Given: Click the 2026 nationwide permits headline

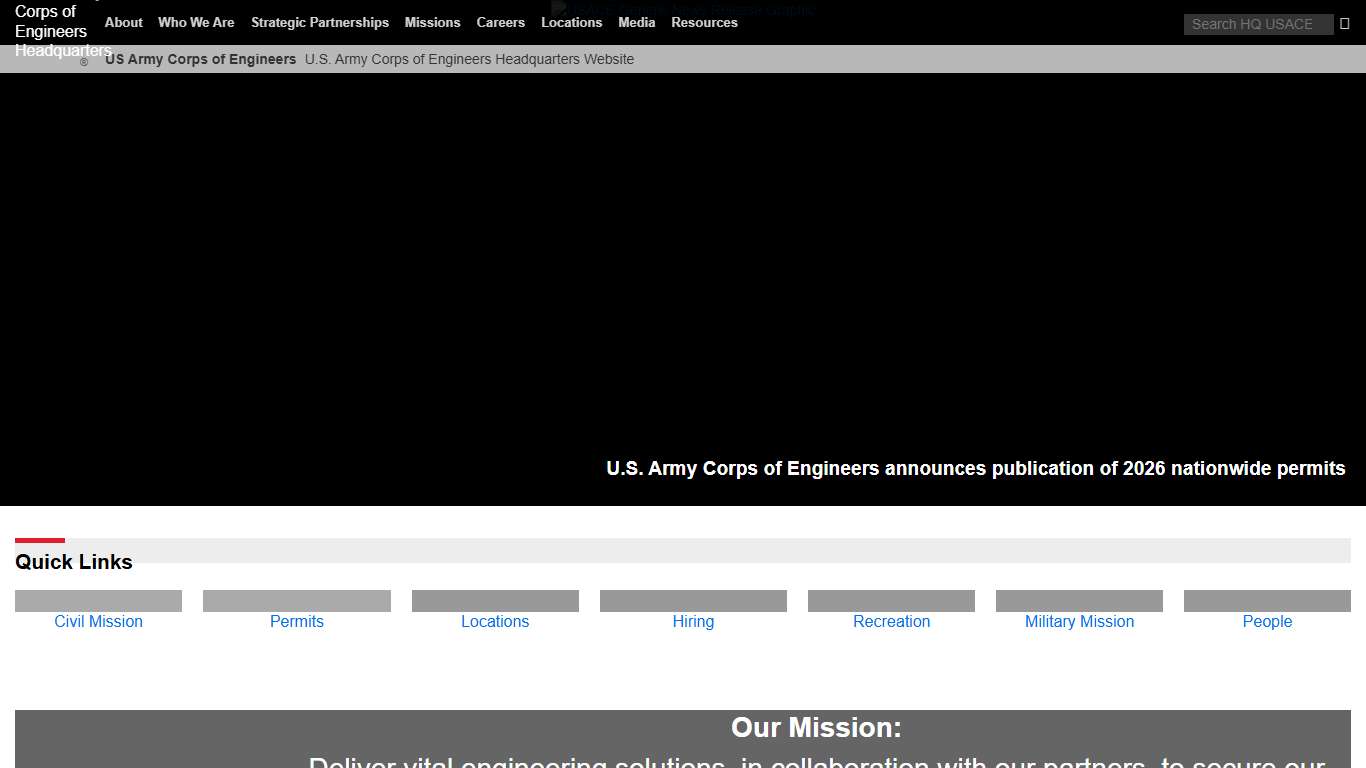Looking at the screenshot, I should pos(975,468).
